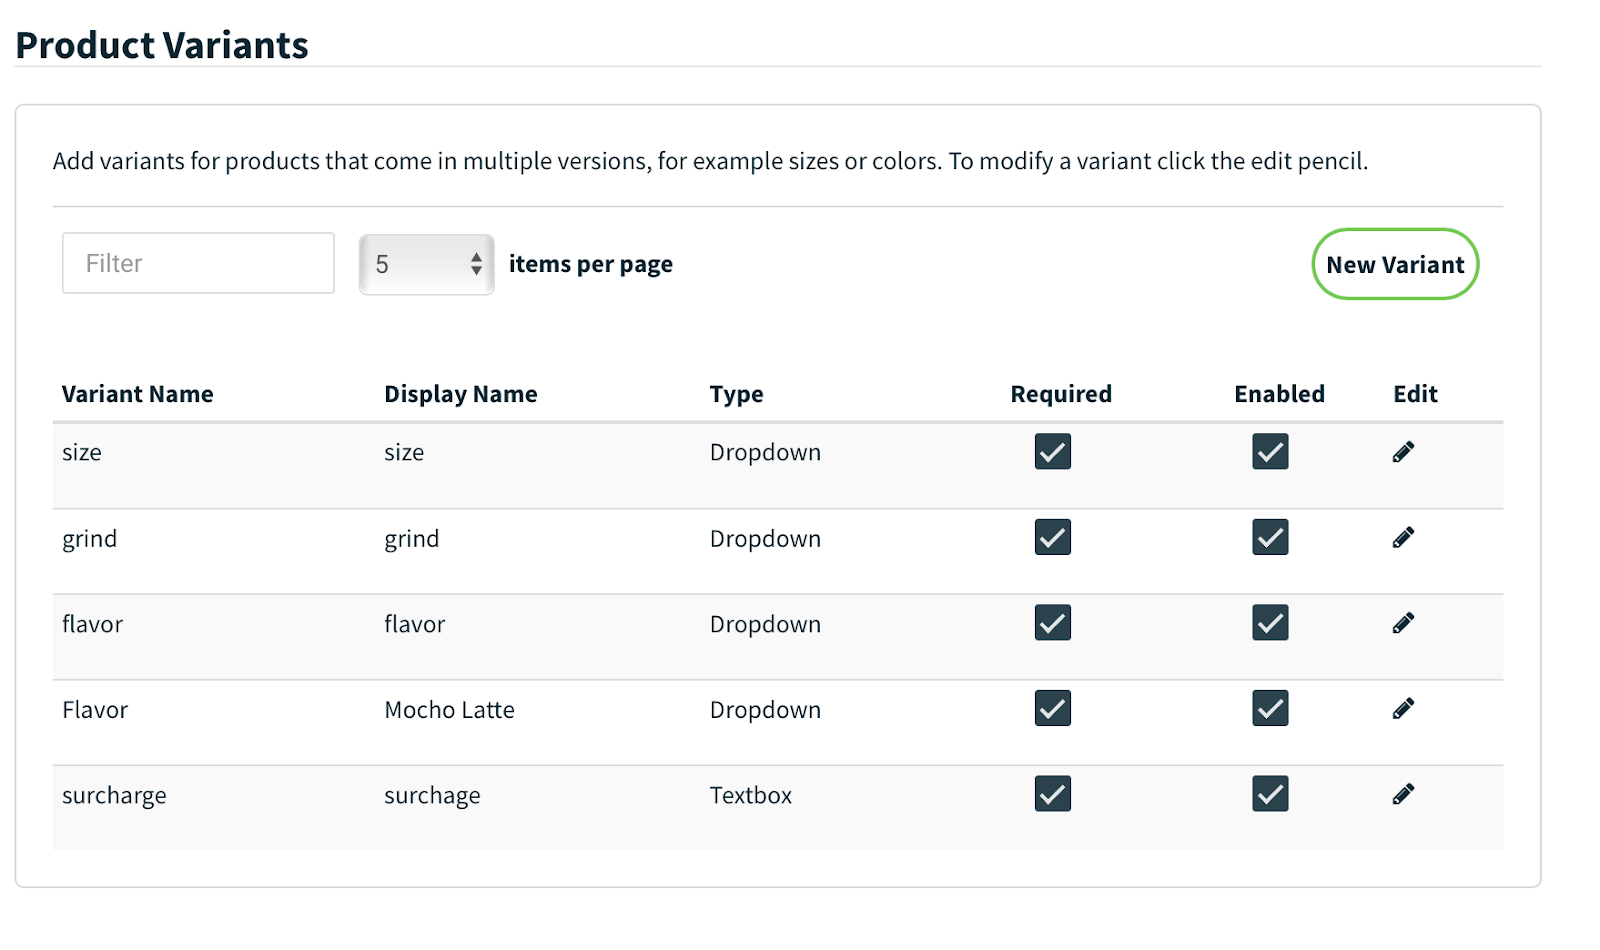Viewport: 1600px width, 950px height.
Task: Click 'Dropdown' type in size row
Action: click(765, 453)
